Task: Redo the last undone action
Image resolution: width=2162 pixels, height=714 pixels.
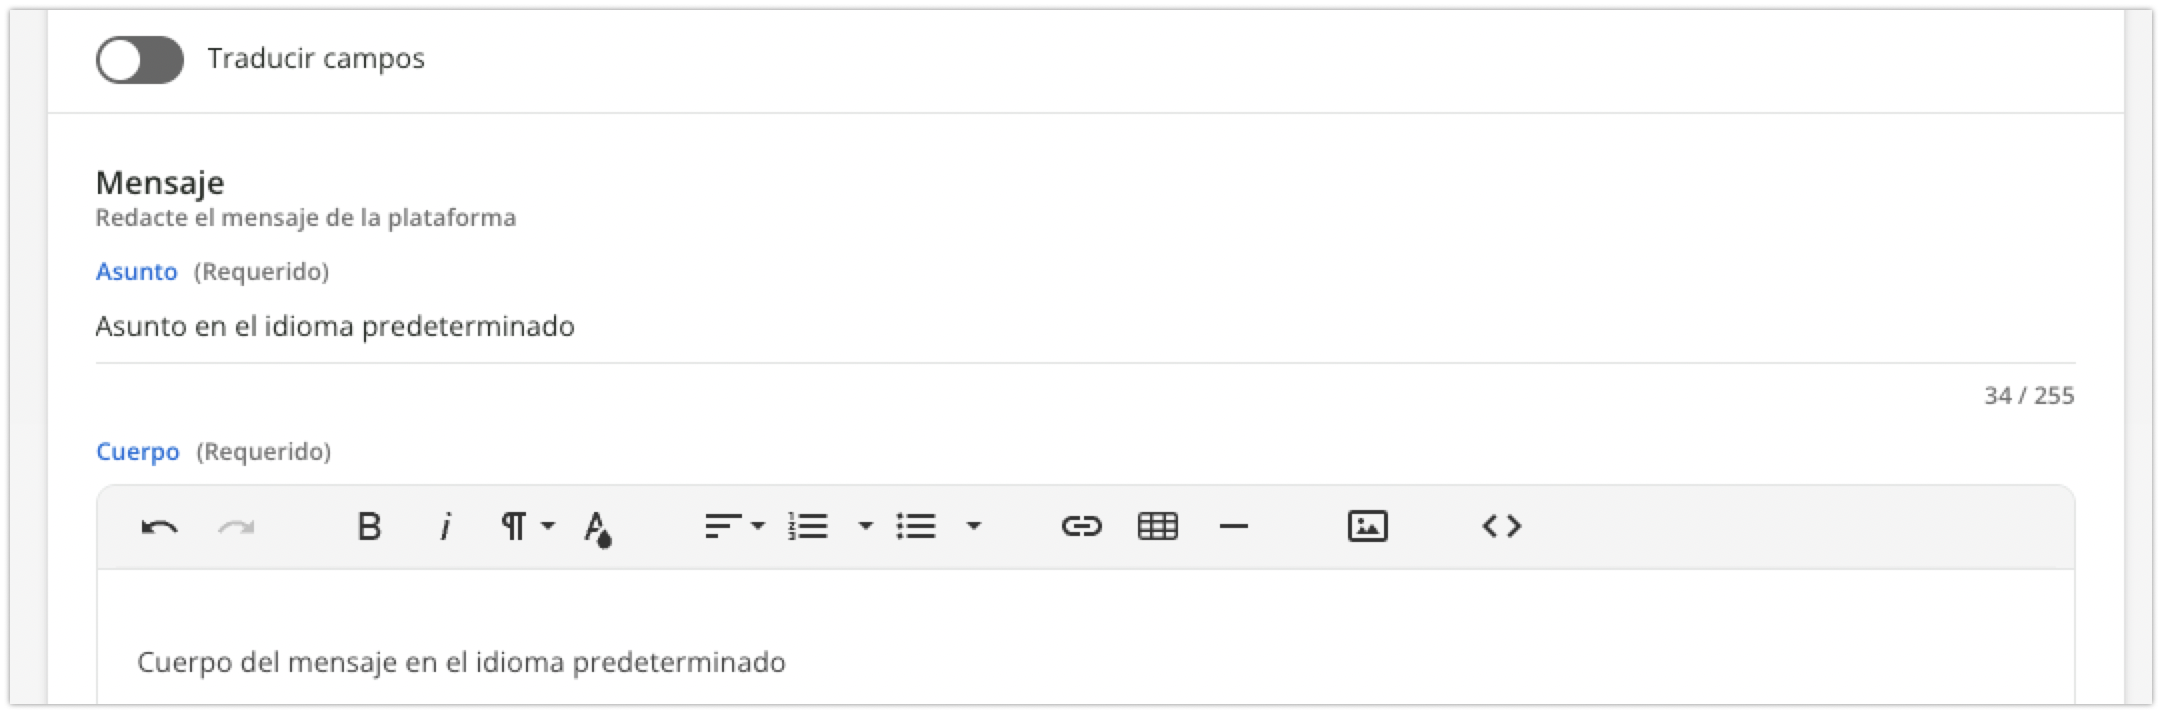Action: click(234, 526)
